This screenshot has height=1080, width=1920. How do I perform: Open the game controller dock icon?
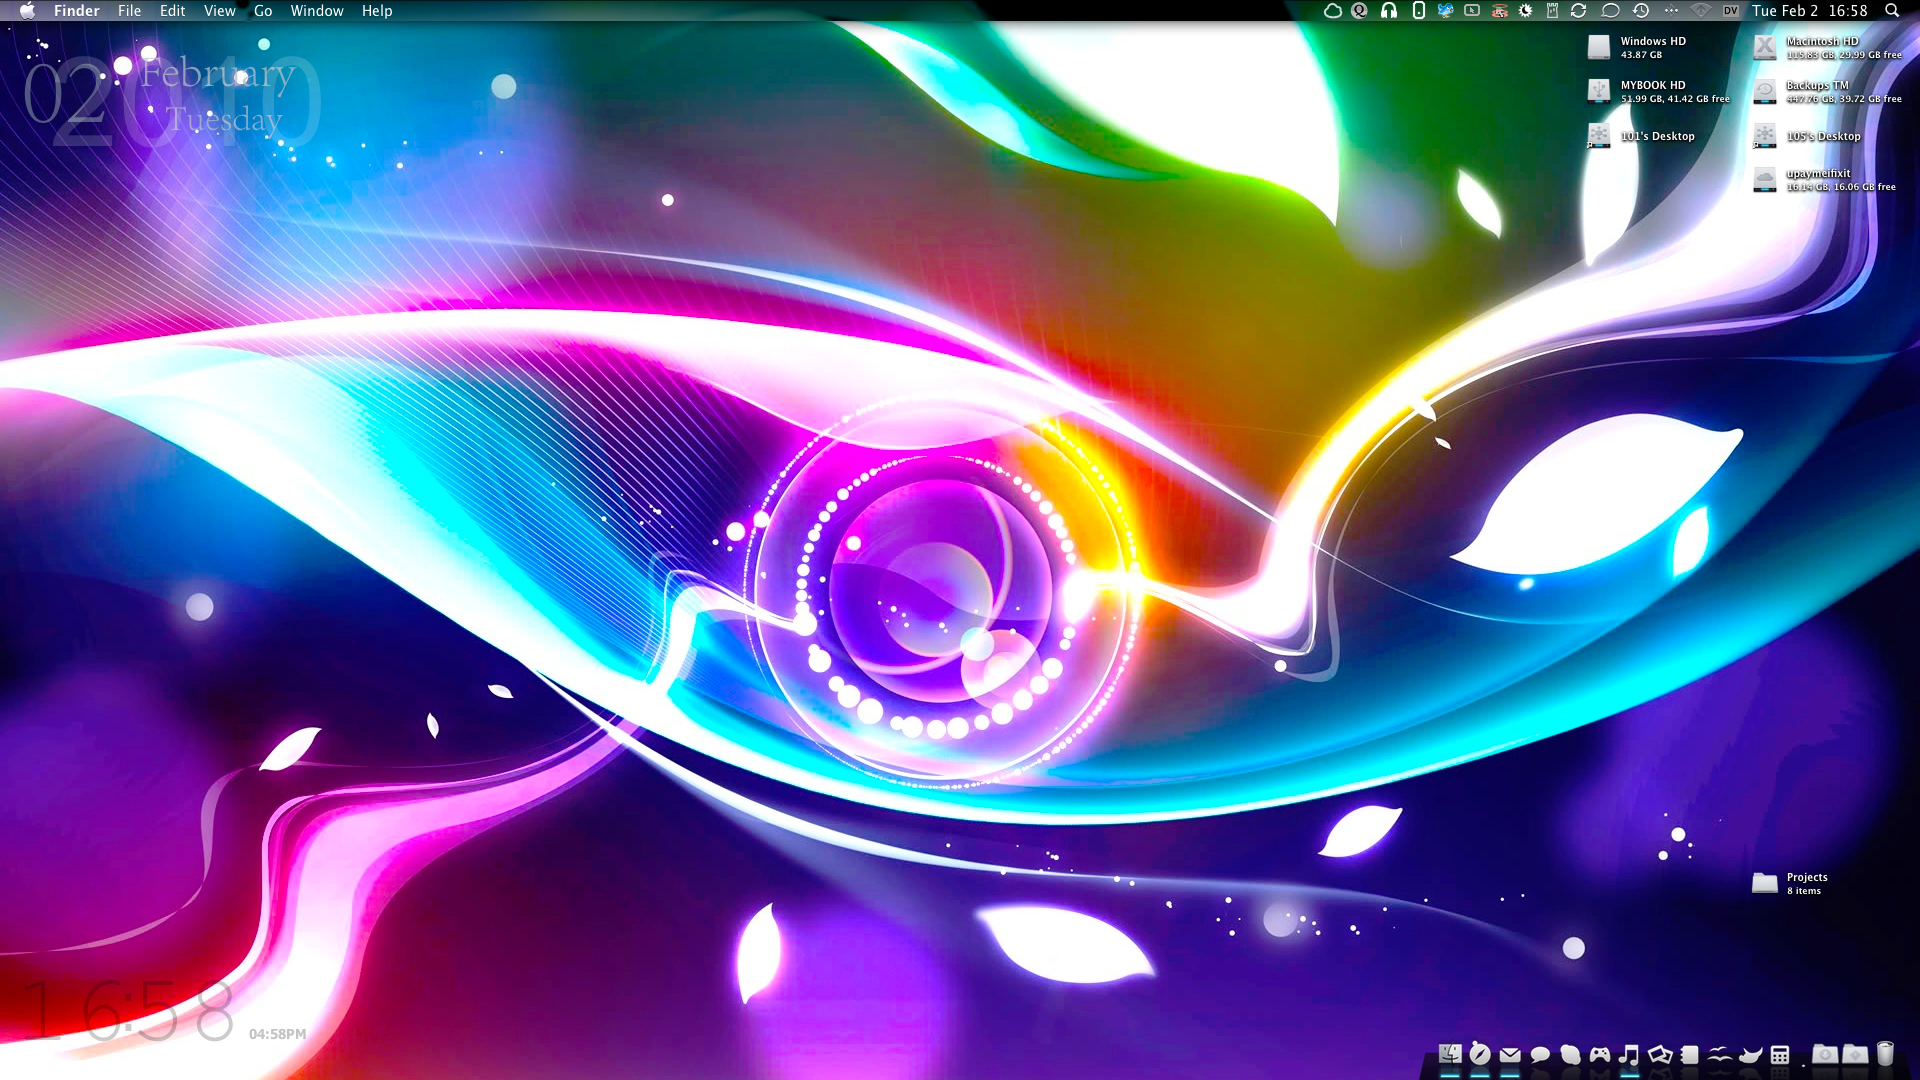pyautogui.click(x=1600, y=1054)
